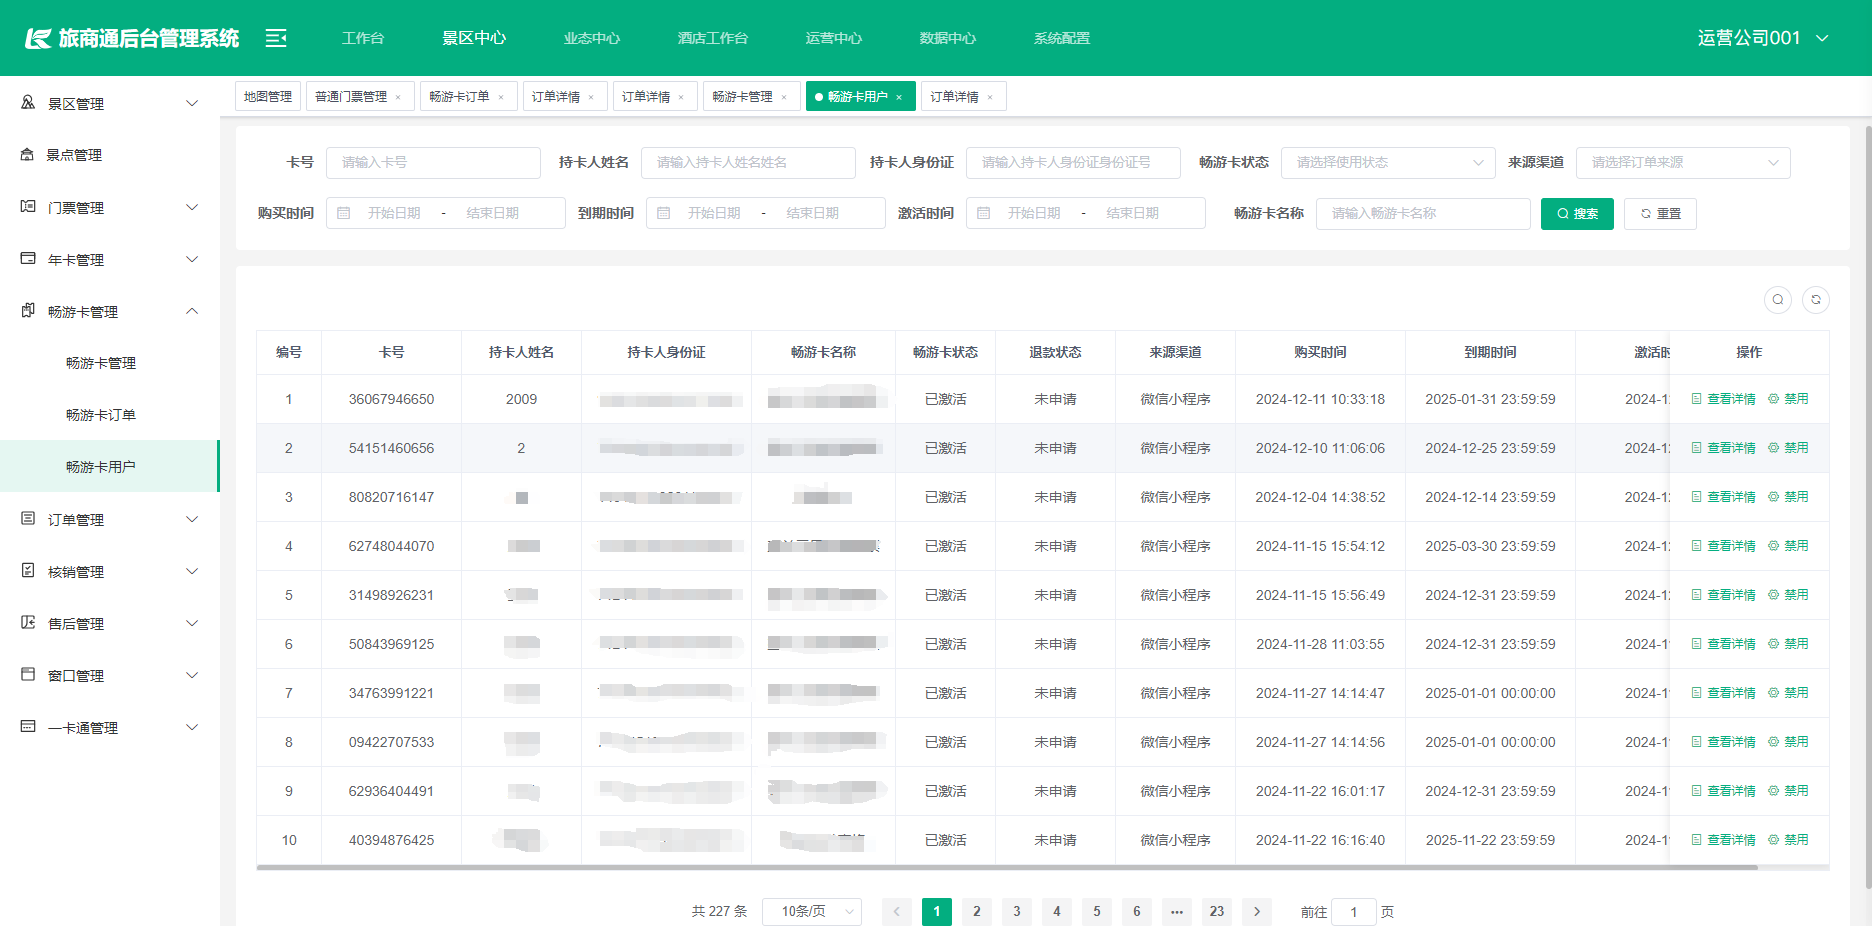
Task: Open the 运营公司001 account dropdown
Action: click(1763, 38)
